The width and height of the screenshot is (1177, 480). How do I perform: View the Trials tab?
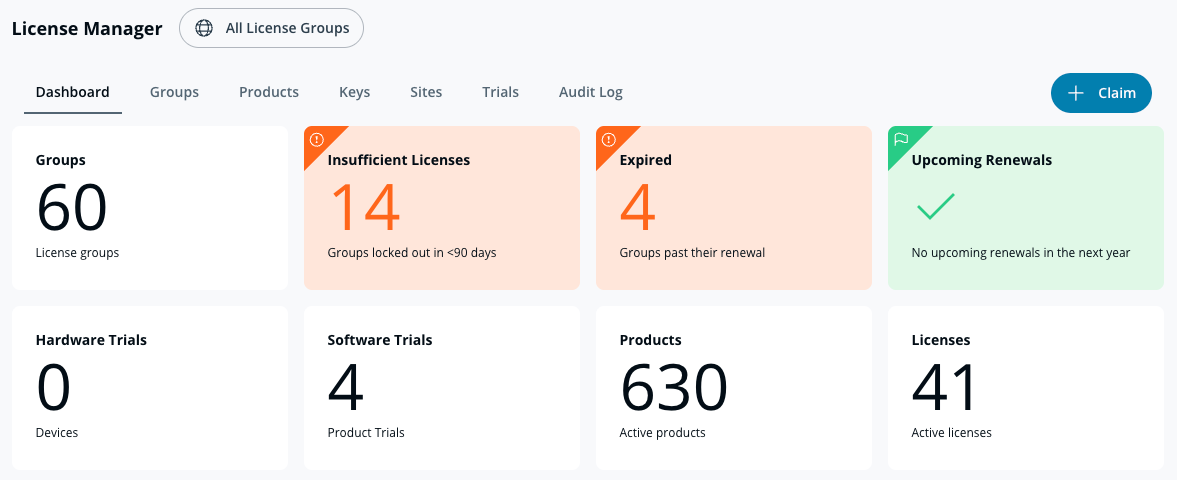500,92
